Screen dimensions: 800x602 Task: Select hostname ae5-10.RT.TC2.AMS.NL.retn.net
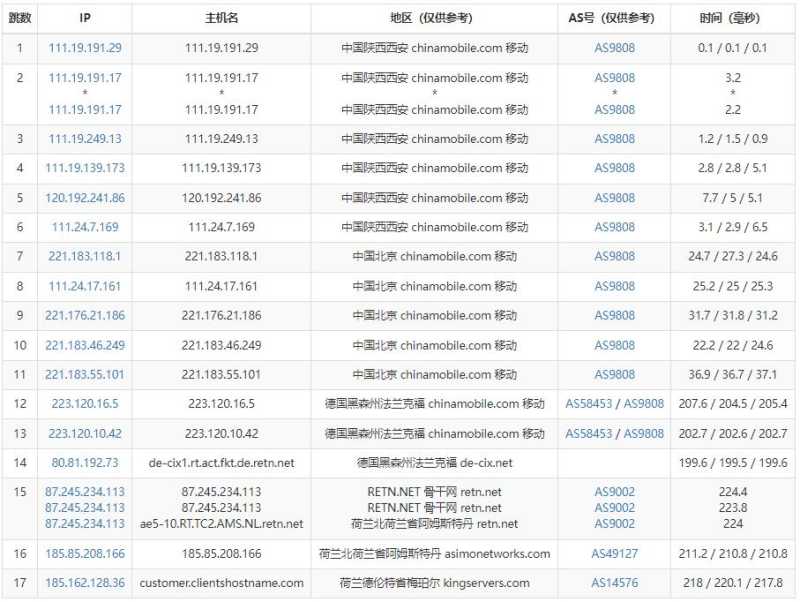(221, 524)
